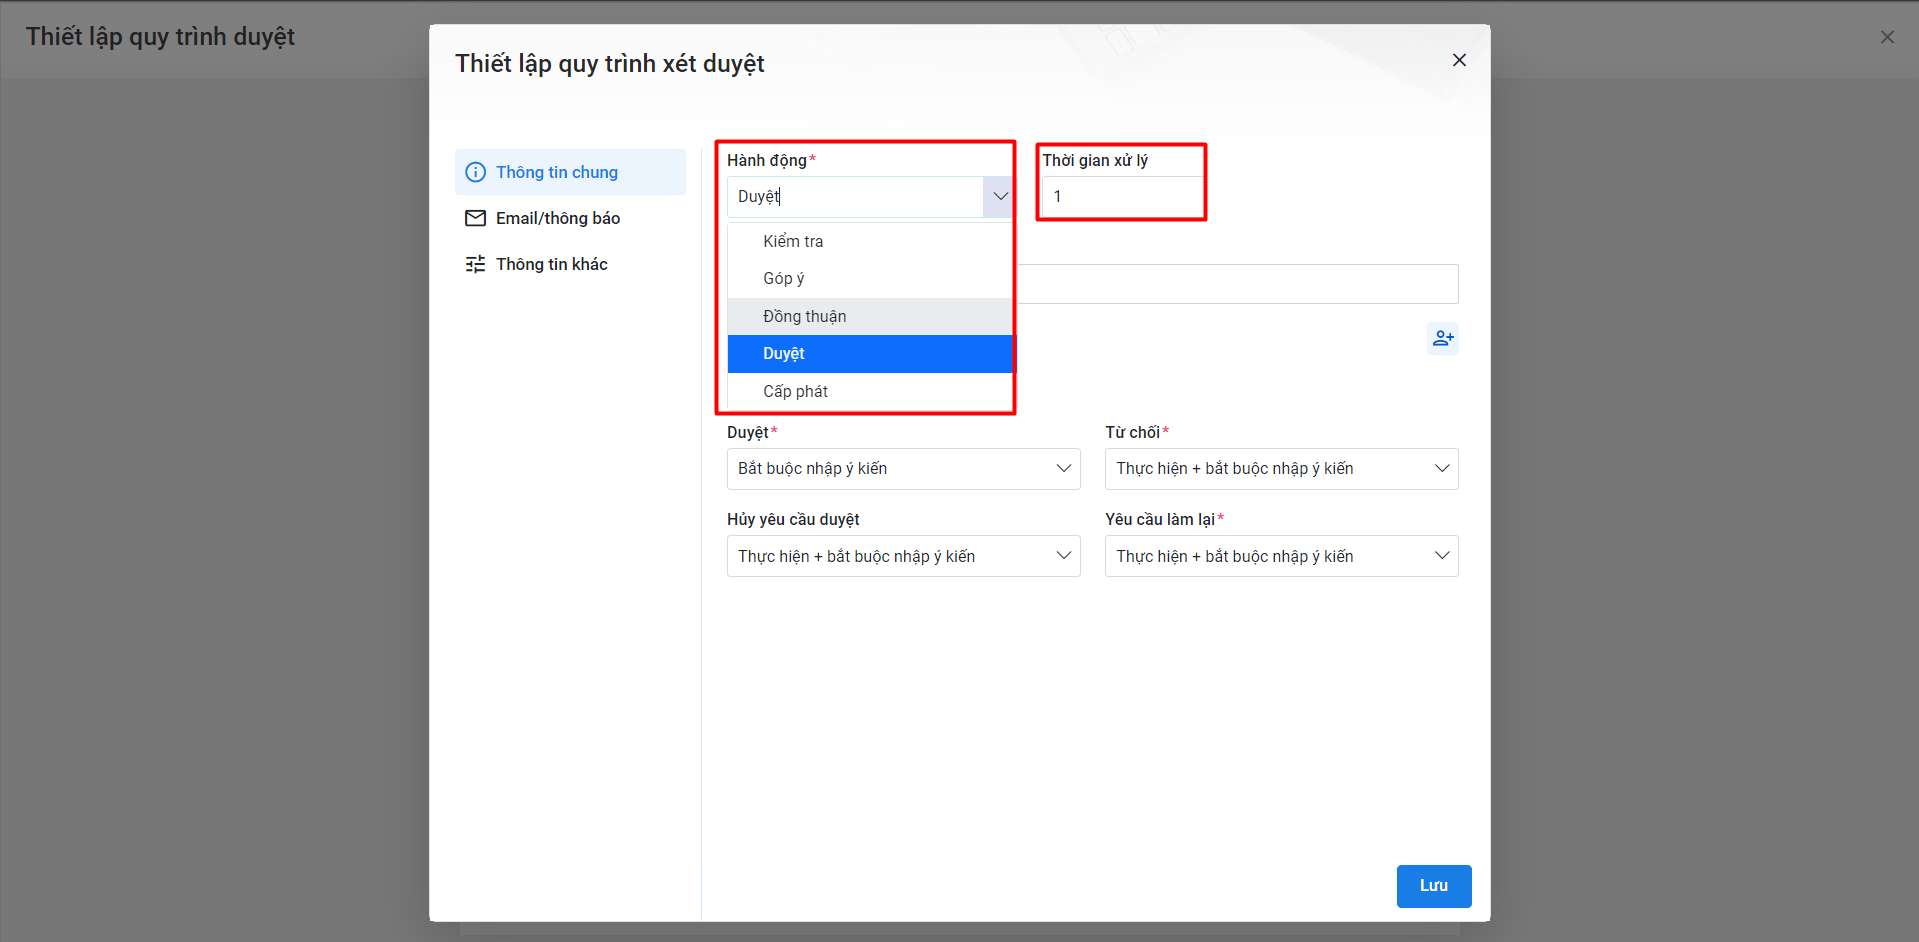The width and height of the screenshot is (1919, 942).
Task: Open the Thông tin chung tab
Action: coord(570,172)
